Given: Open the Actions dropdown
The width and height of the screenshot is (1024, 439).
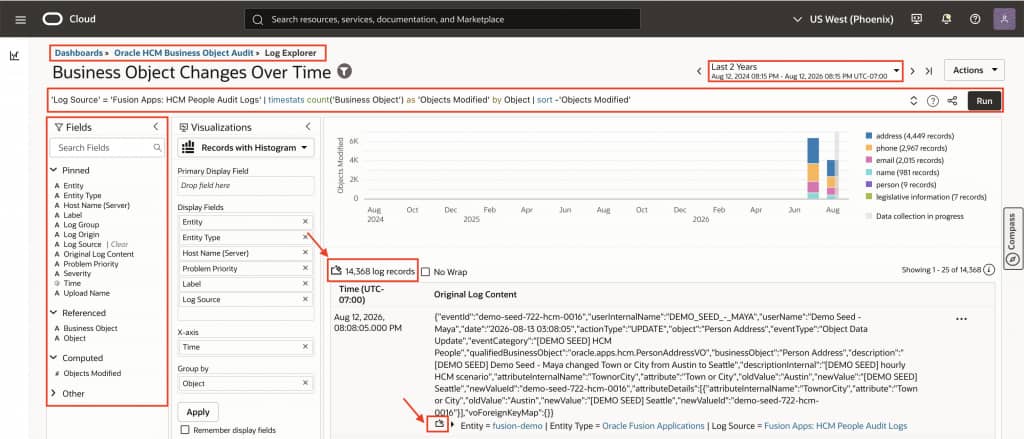Looking at the screenshot, I should [x=974, y=70].
